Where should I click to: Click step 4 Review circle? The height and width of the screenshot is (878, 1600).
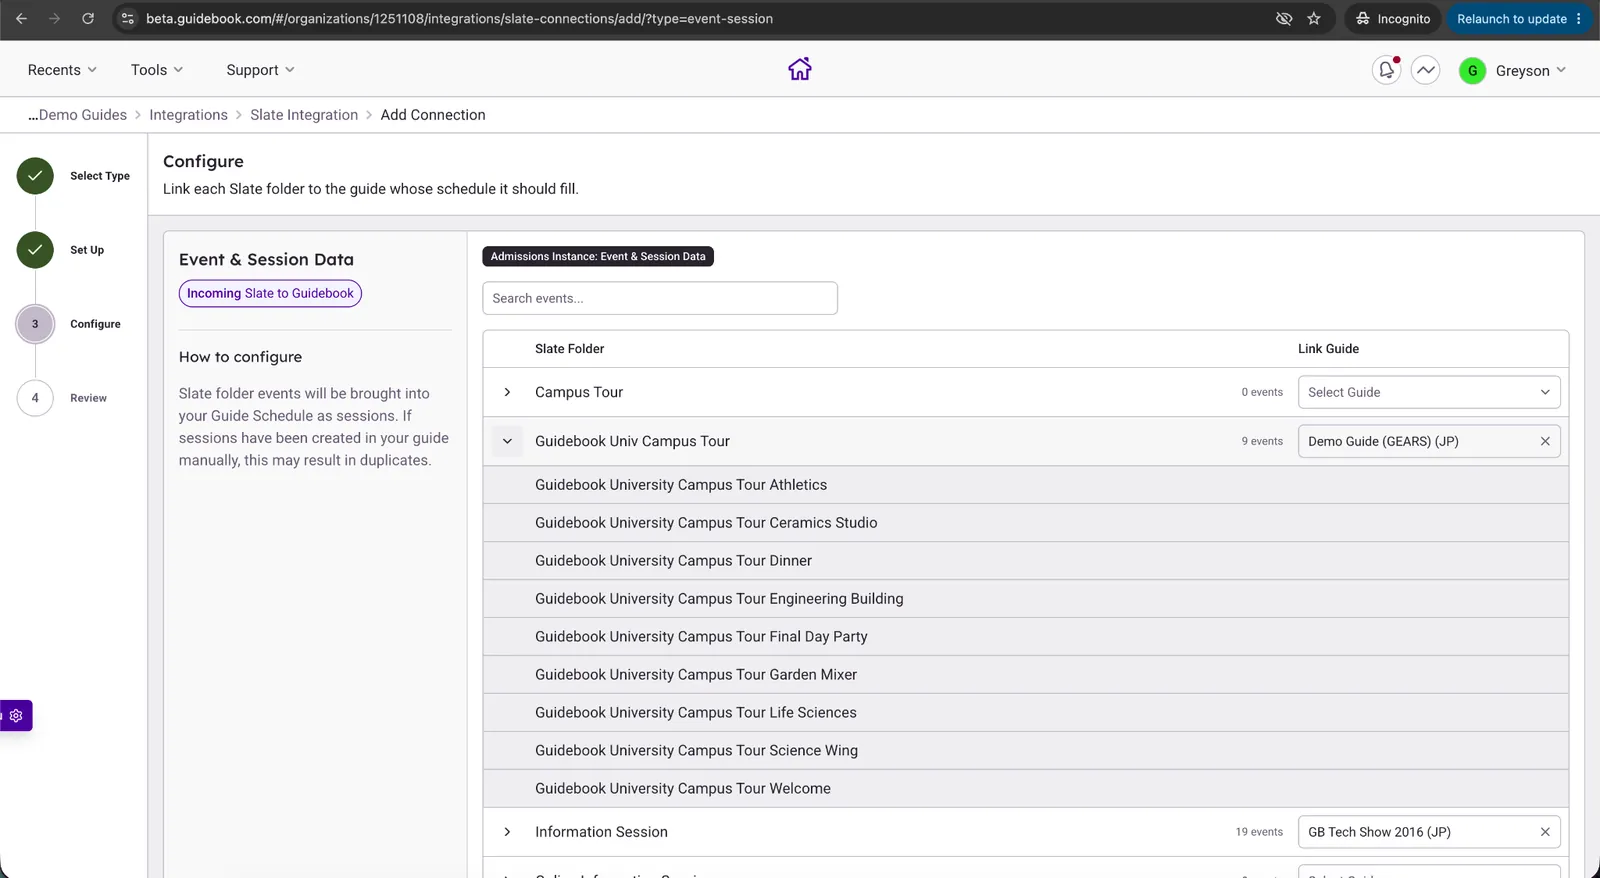35,398
